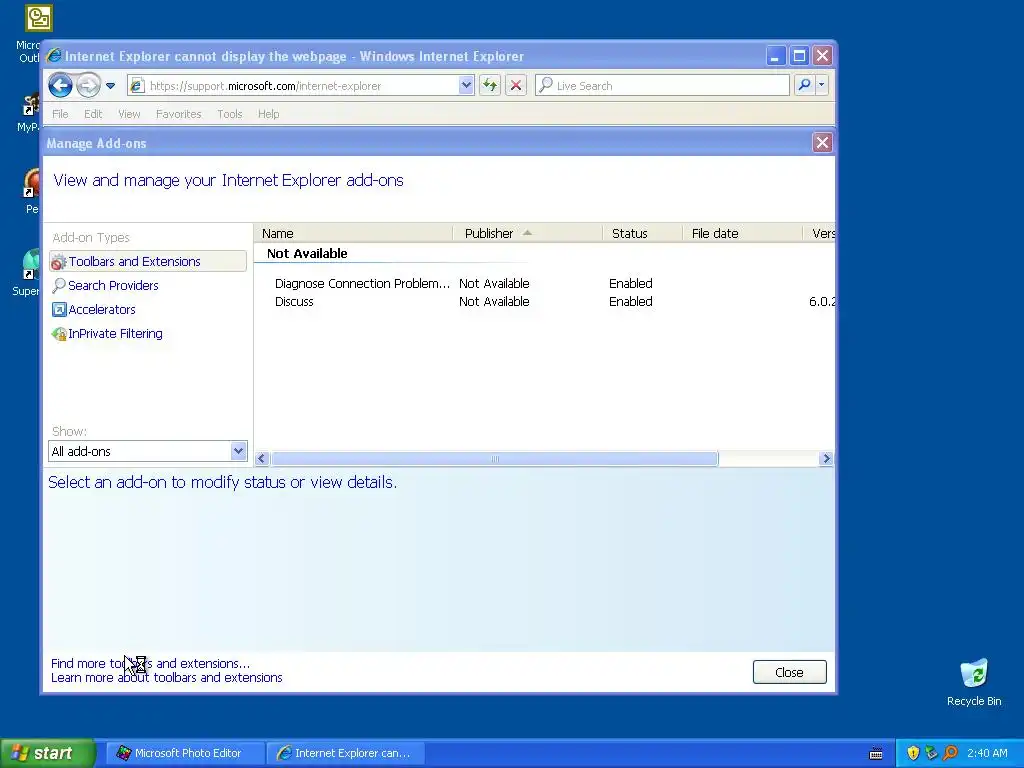Select the Diagnose Connection Problem add-on row
1024x768 pixels.
(545, 283)
